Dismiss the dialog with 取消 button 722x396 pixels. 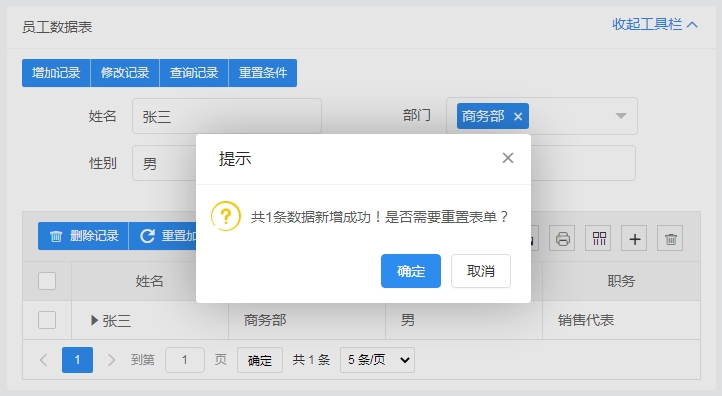tap(481, 271)
